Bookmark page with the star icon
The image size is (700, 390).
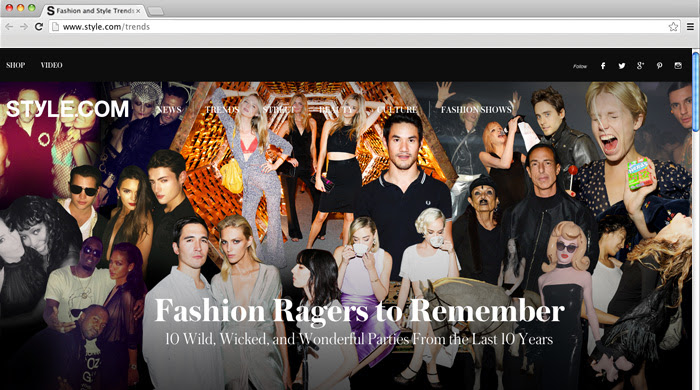coord(673,27)
